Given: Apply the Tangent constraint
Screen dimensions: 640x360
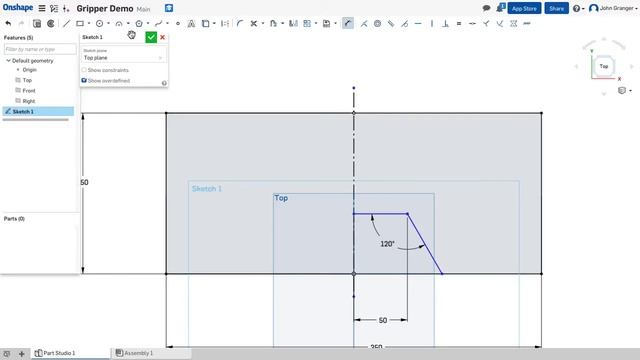Looking at the screenshot, I should point(404,24).
